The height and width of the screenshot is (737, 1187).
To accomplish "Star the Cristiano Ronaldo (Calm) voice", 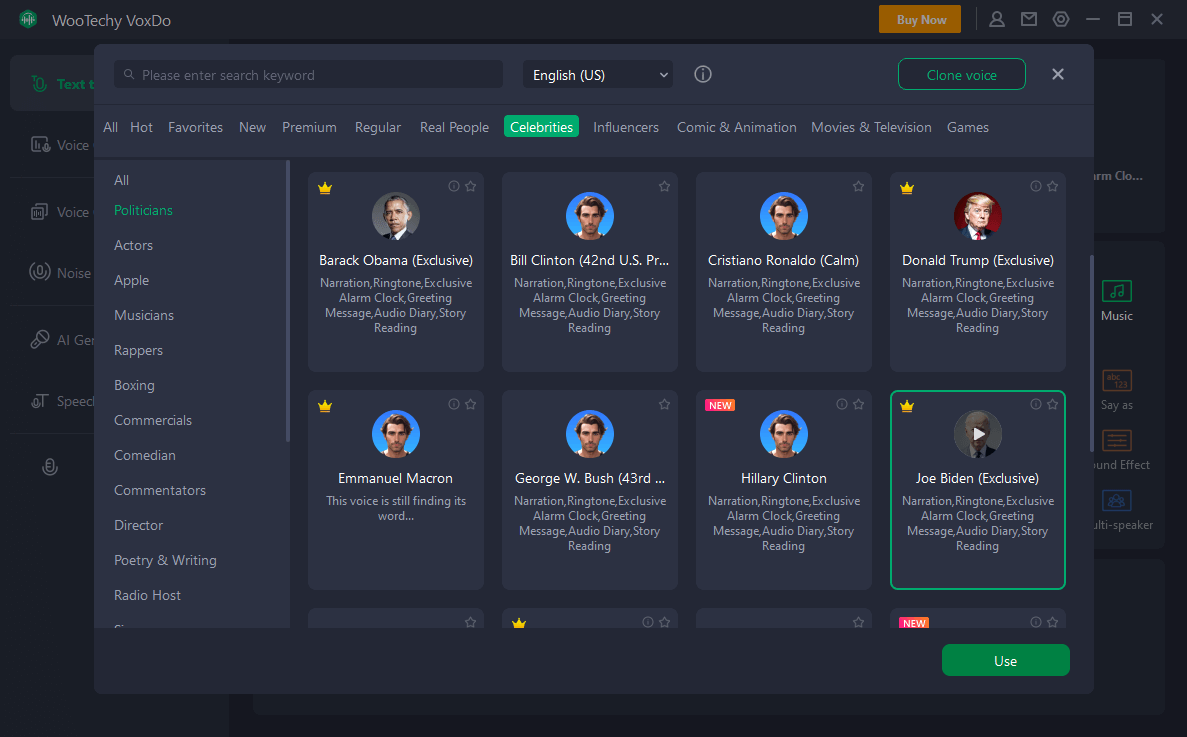I will coord(858,186).
